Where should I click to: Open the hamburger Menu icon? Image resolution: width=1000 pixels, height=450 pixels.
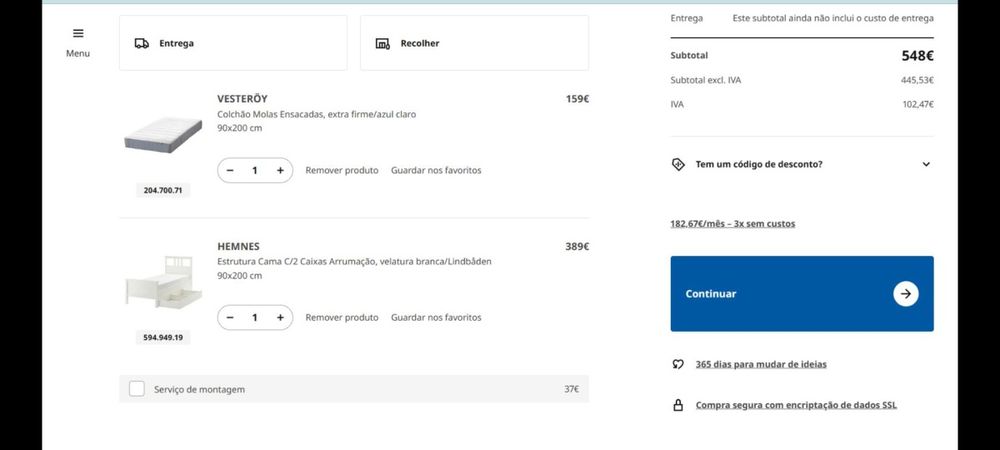pos(78,33)
